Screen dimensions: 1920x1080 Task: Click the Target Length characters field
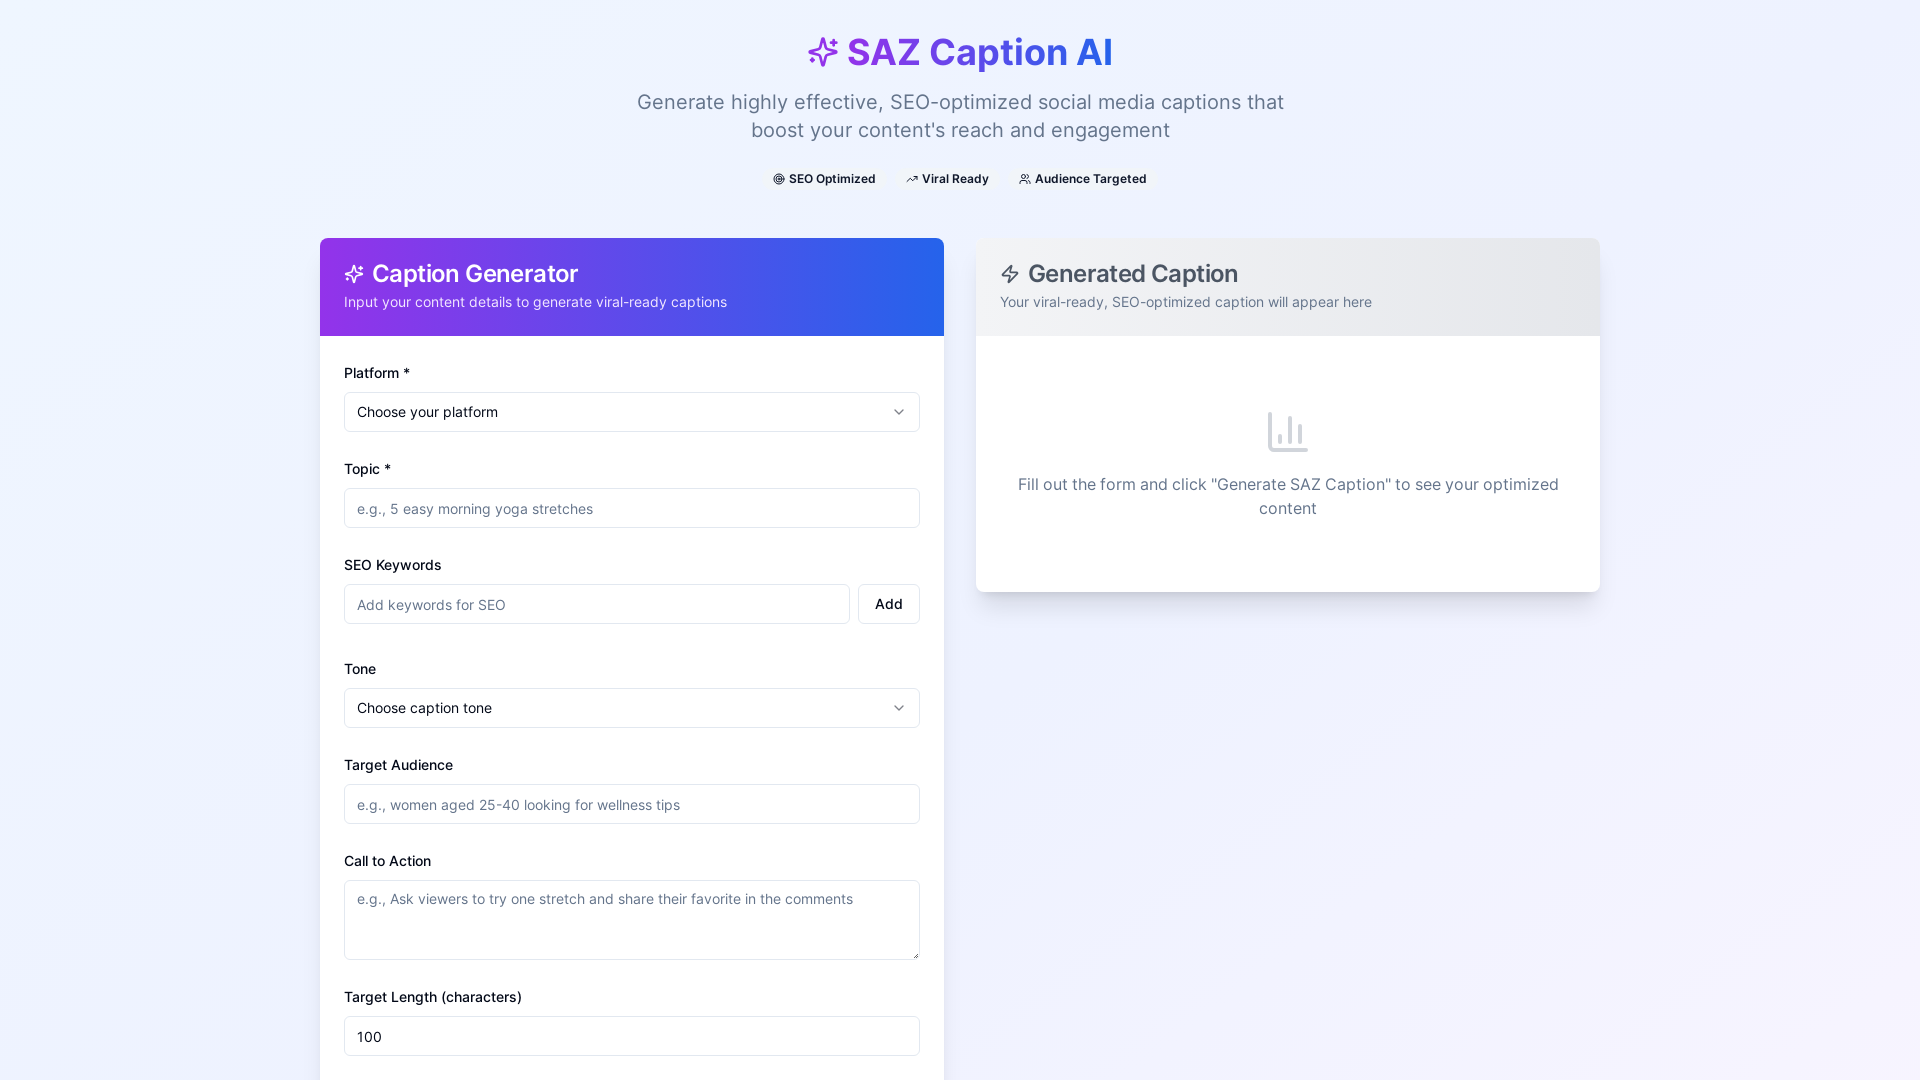pyautogui.click(x=632, y=1036)
